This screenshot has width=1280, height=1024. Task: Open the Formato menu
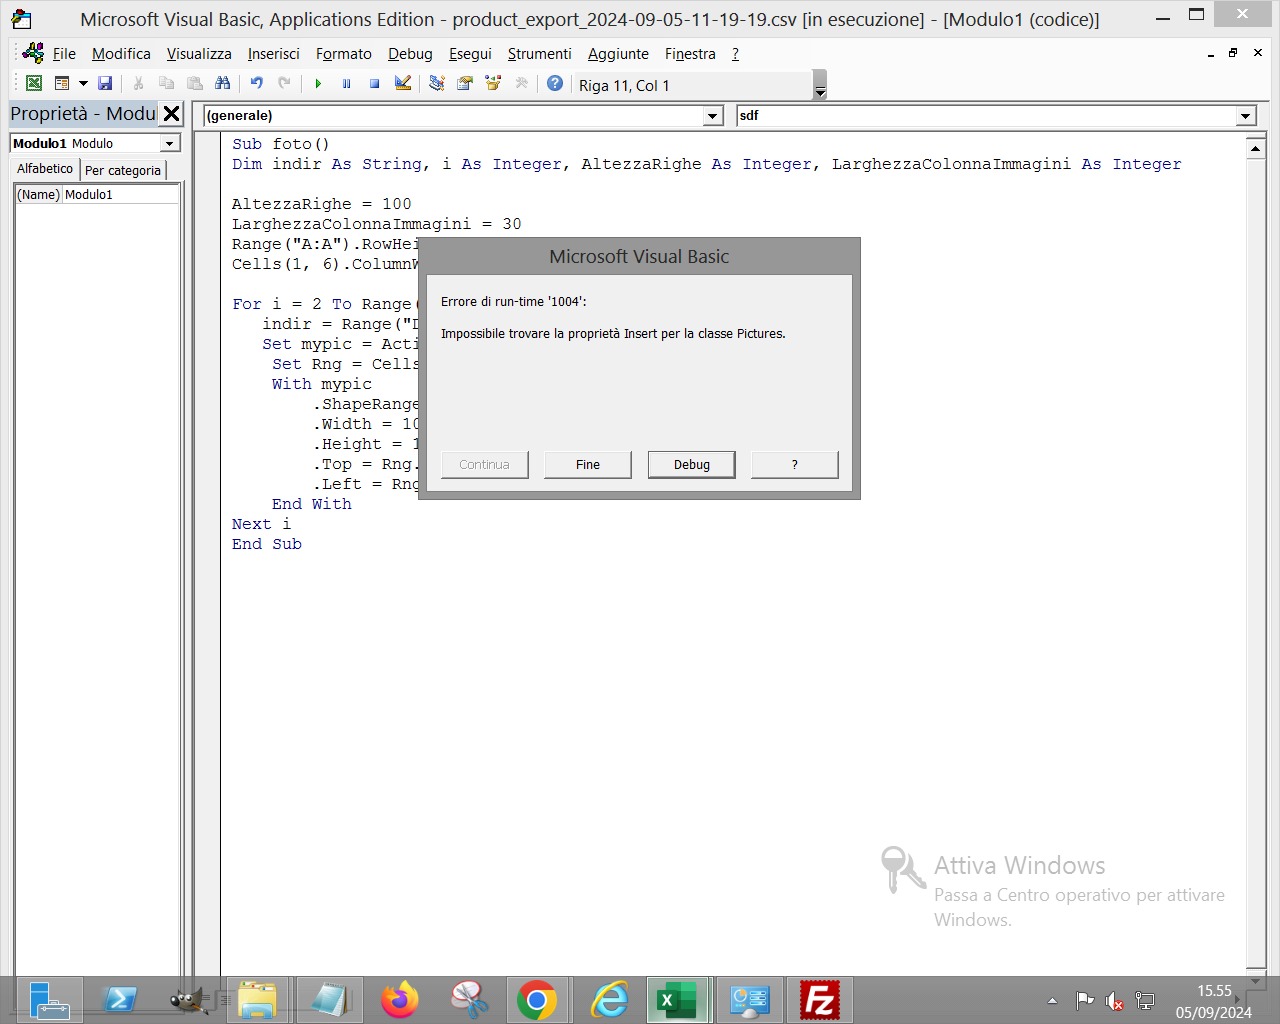tap(344, 54)
